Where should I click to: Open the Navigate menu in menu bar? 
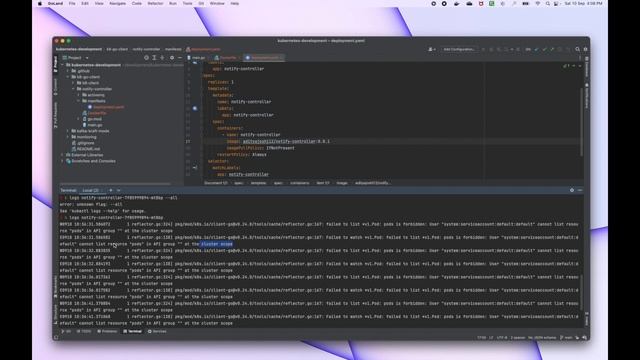click(118, 3)
